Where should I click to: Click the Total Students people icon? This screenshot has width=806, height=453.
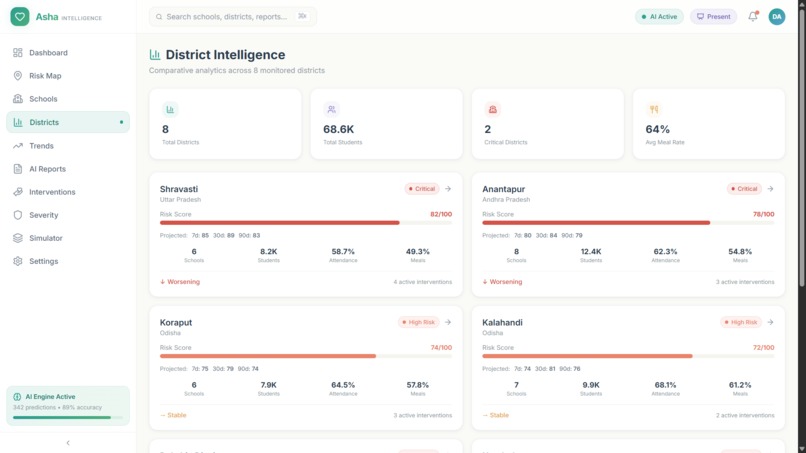point(332,109)
